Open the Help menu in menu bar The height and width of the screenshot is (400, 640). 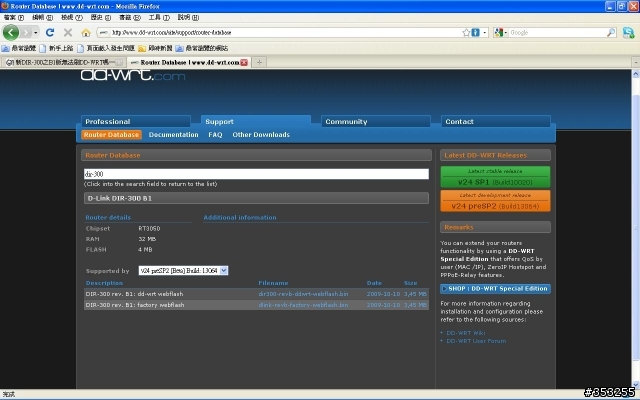[188, 18]
